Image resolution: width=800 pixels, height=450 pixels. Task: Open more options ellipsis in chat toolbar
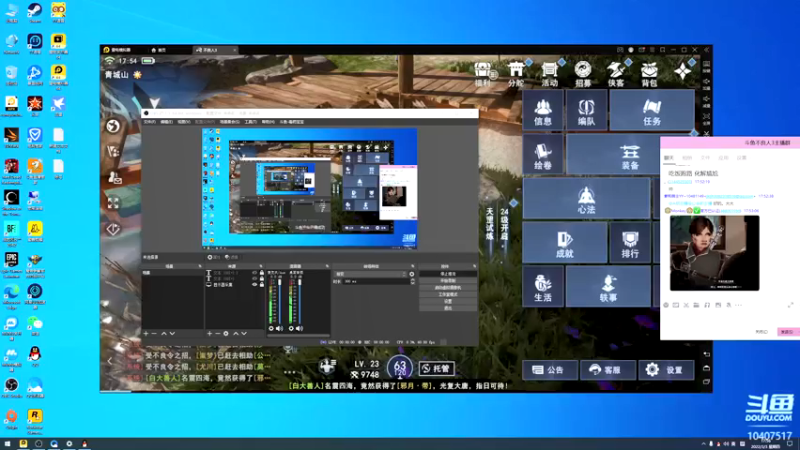tap(738, 305)
